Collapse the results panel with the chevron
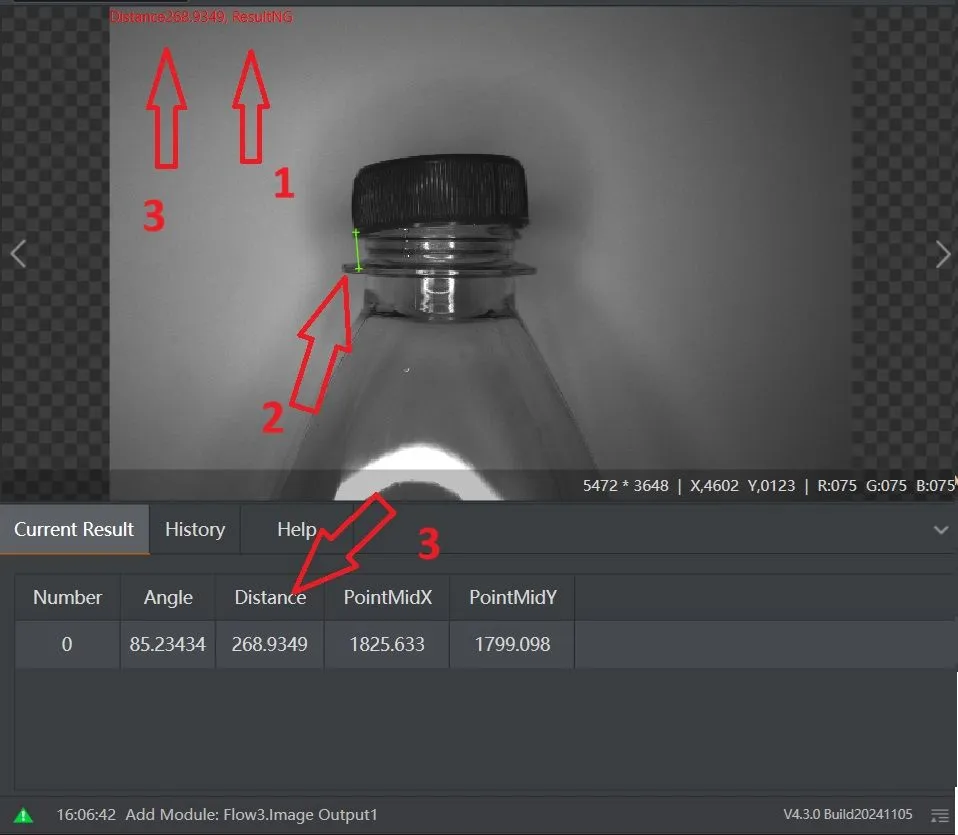This screenshot has height=835, width=958. click(940, 530)
